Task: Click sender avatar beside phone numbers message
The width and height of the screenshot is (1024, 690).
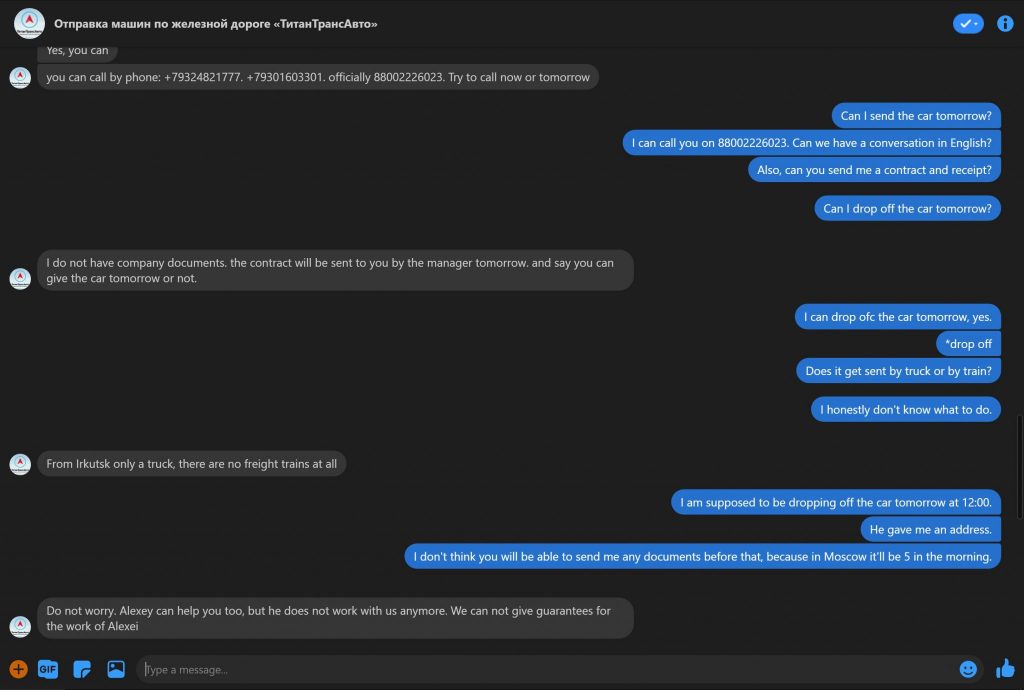Action: click(x=20, y=77)
